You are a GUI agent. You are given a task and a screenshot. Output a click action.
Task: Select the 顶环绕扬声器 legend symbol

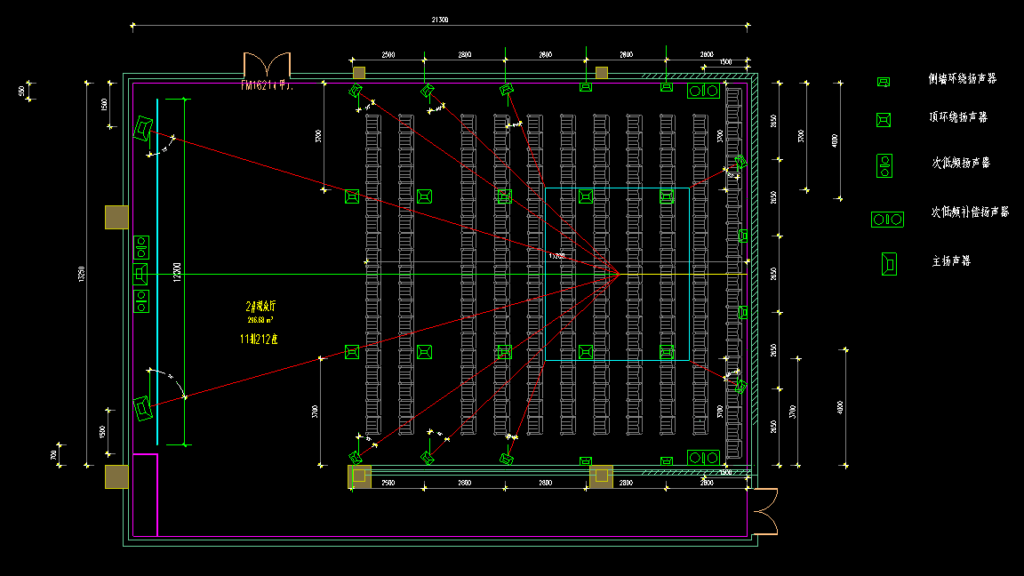[x=881, y=120]
